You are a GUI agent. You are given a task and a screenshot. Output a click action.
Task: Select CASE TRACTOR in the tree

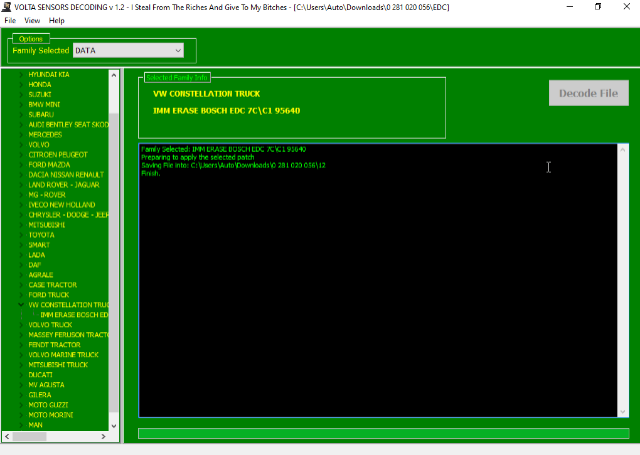click(x=53, y=285)
